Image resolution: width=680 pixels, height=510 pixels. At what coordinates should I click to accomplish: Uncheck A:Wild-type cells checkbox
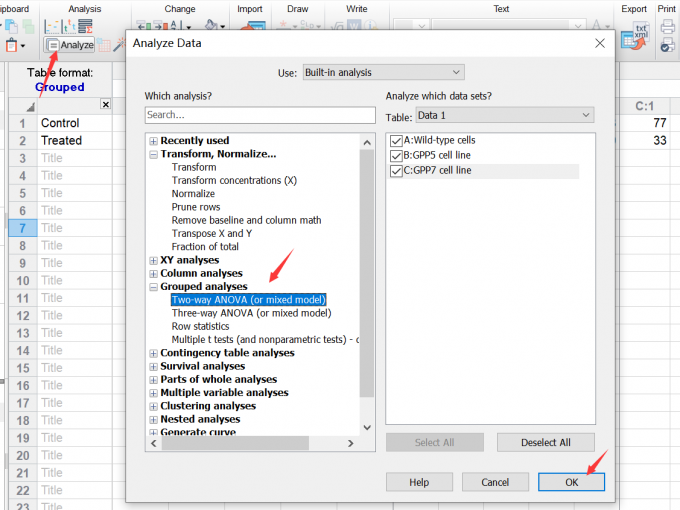396,141
